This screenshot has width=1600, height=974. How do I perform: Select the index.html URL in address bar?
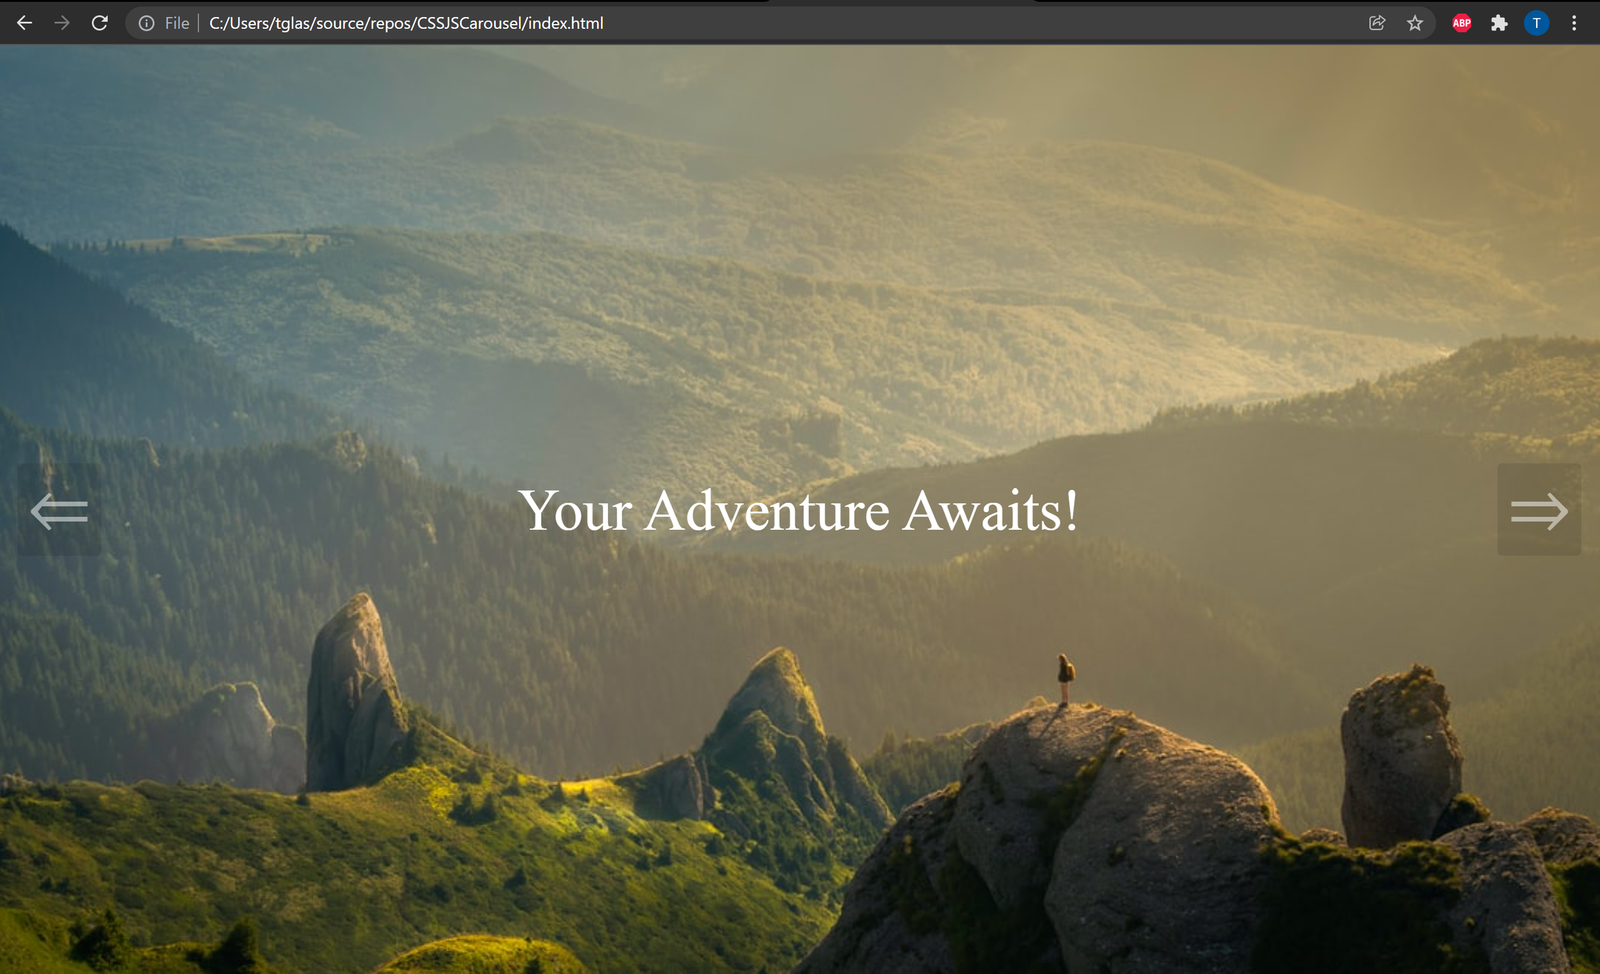406,23
